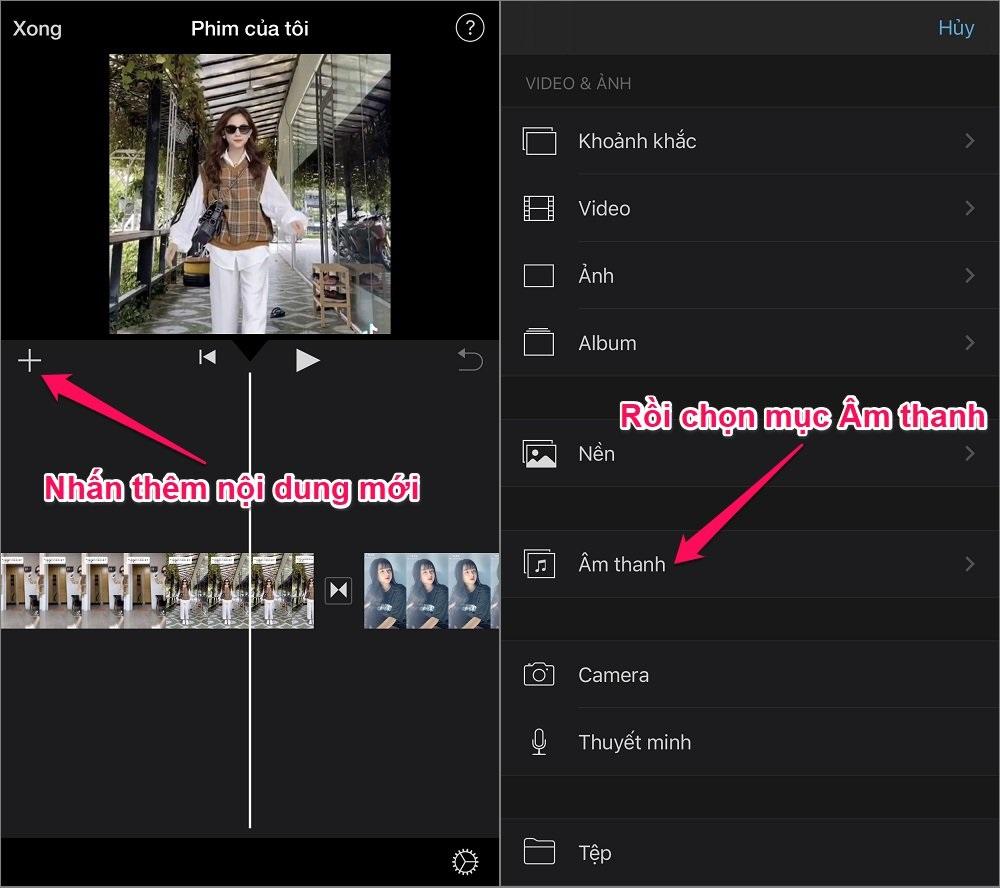Tap the transition icon between timeline clips
1000x888 pixels.
pos(338,591)
